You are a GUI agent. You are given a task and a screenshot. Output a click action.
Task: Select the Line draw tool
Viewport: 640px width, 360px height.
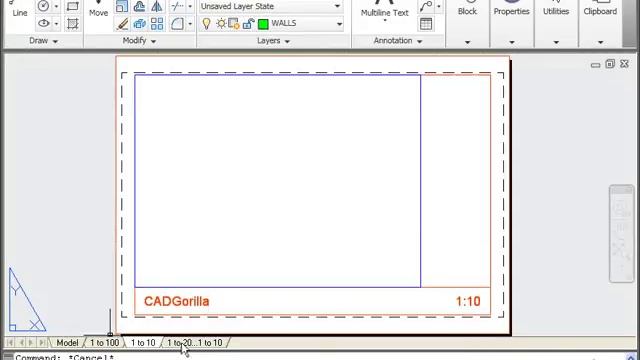click(x=19, y=9)
